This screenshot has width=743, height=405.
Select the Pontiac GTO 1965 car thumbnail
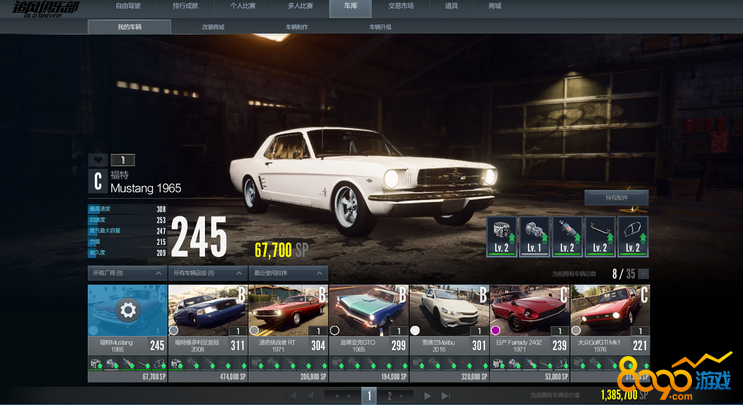pos(367,310)
